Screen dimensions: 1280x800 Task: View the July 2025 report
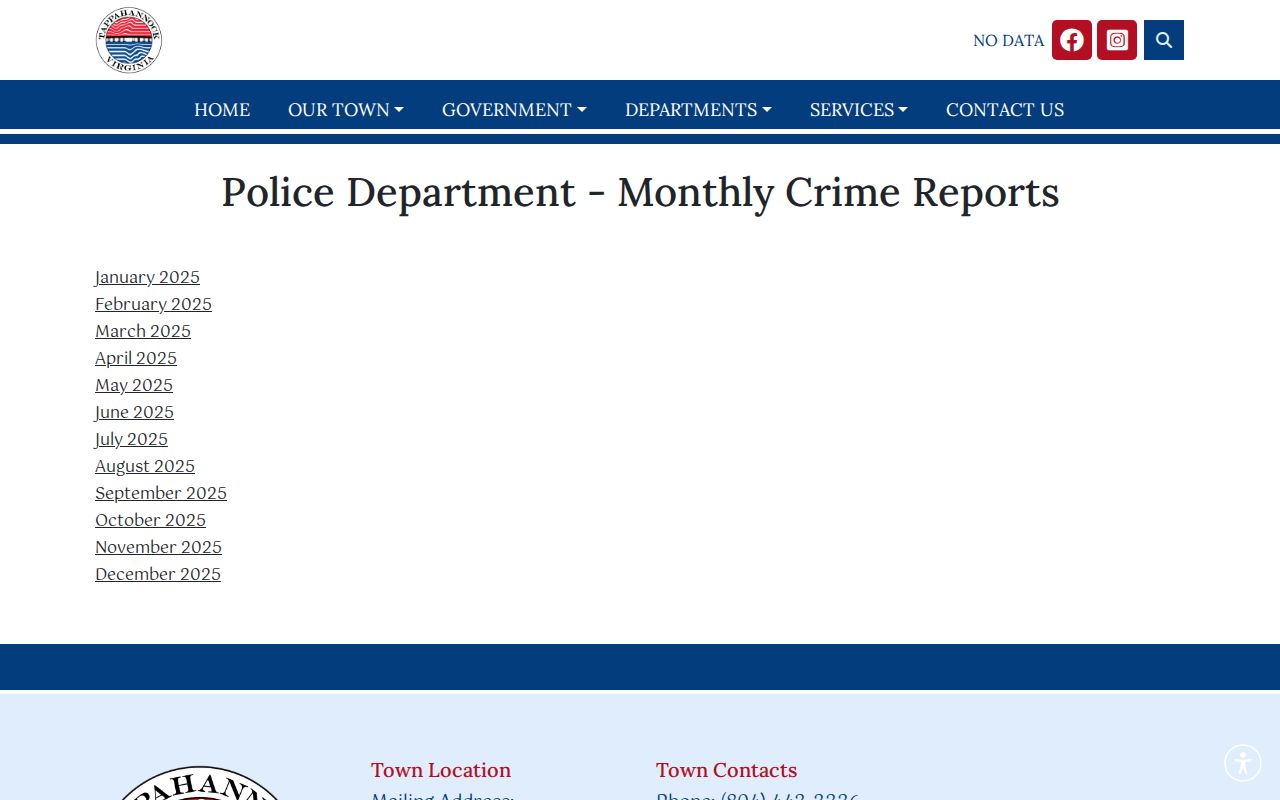coord(131,439)
